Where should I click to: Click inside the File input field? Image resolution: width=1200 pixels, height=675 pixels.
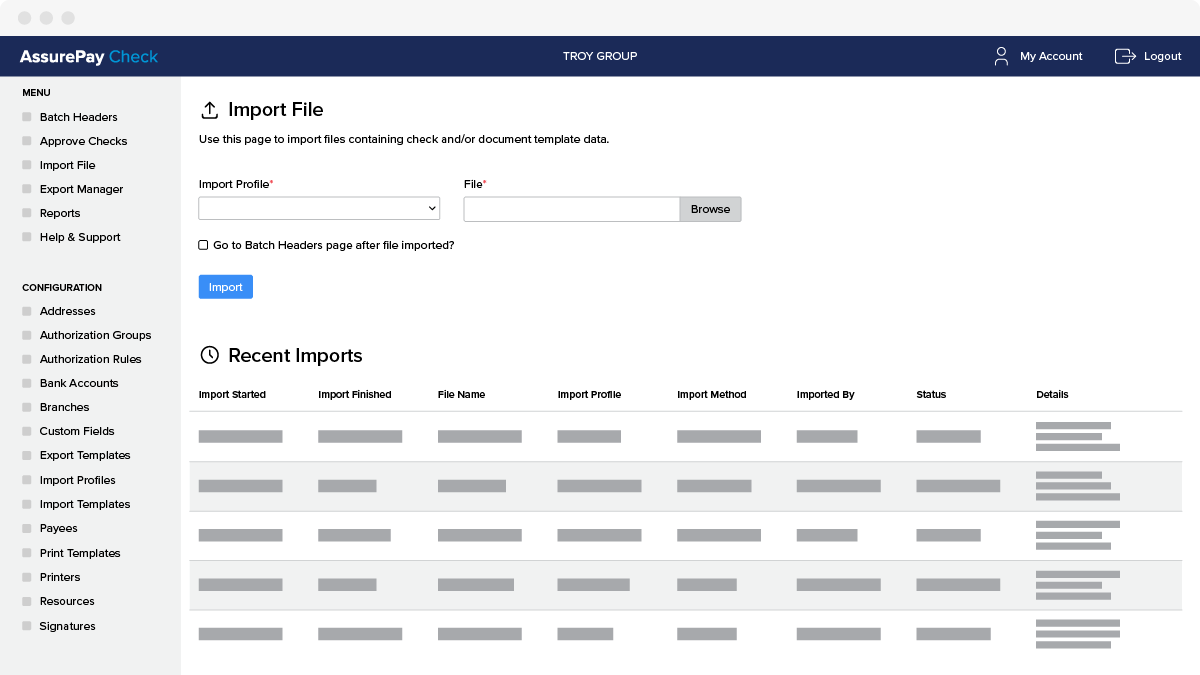pyautogui.click(x=570, y=209)
